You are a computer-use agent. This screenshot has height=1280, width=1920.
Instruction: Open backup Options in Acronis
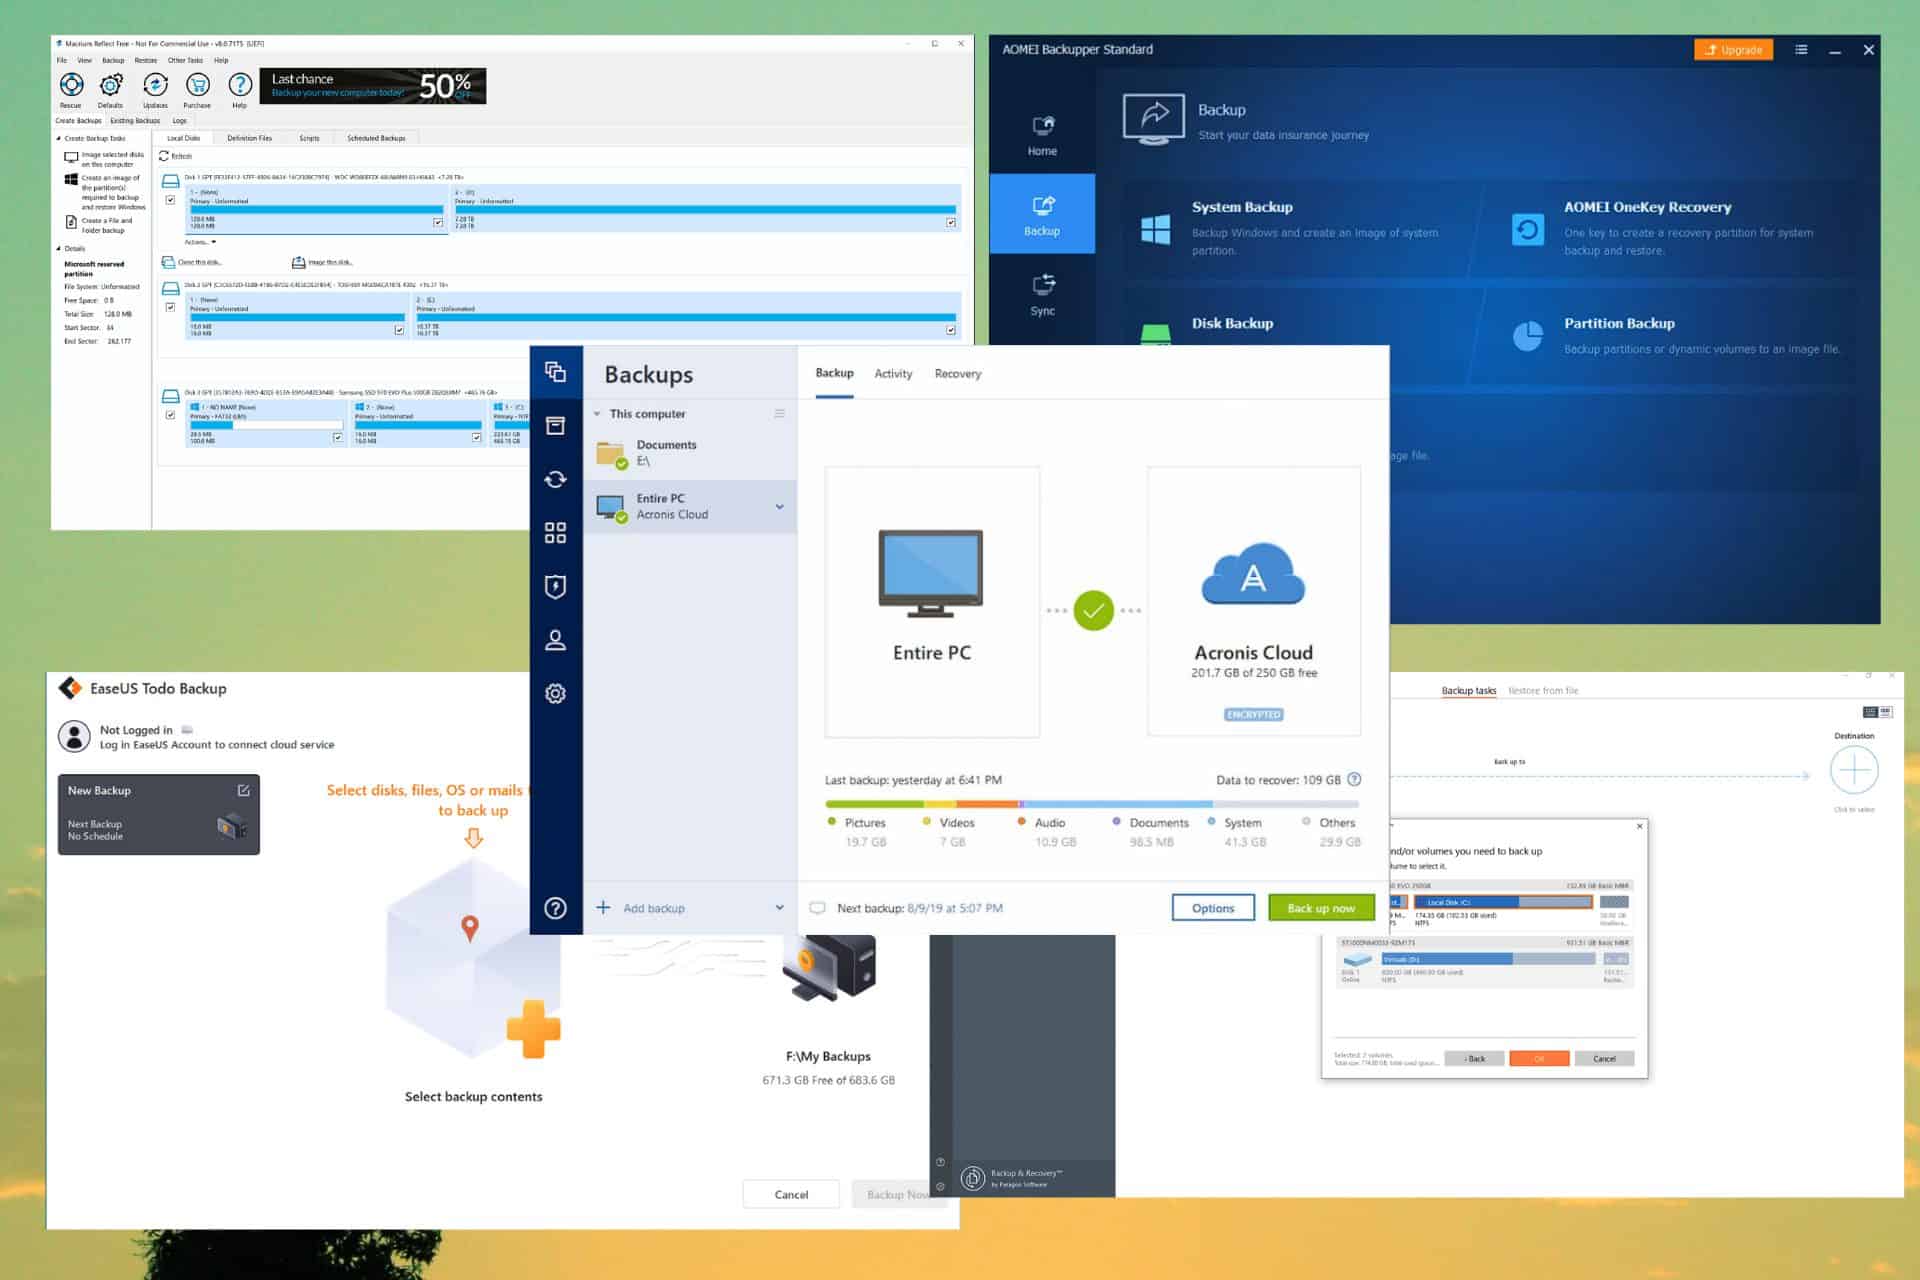pyautogui.click(x=1213, y=907)
